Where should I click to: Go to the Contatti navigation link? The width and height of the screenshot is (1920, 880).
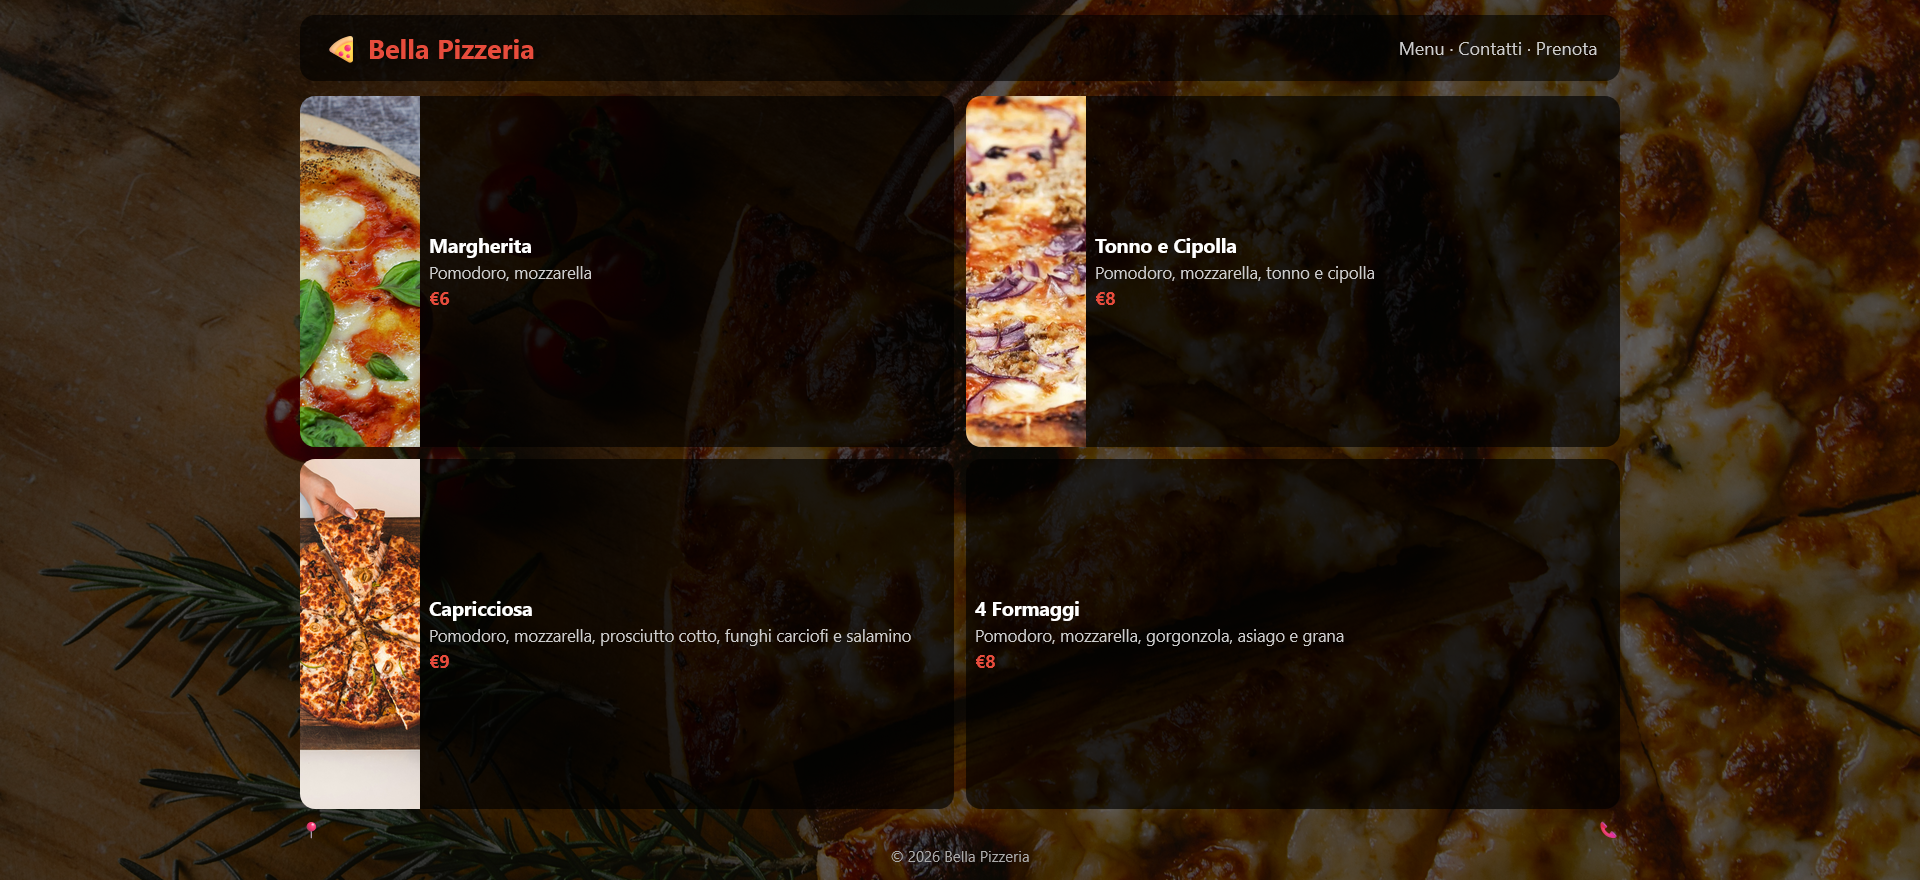point(1489,49)
